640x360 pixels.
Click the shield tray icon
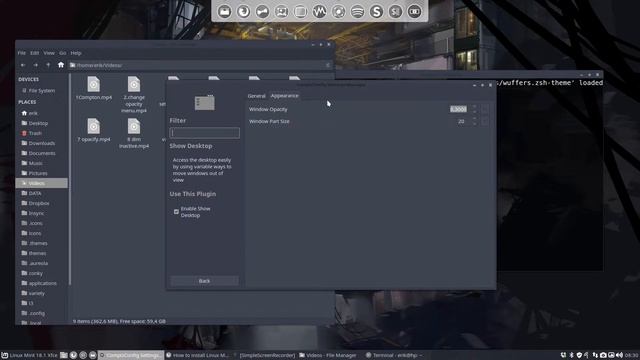coord(579,356)
